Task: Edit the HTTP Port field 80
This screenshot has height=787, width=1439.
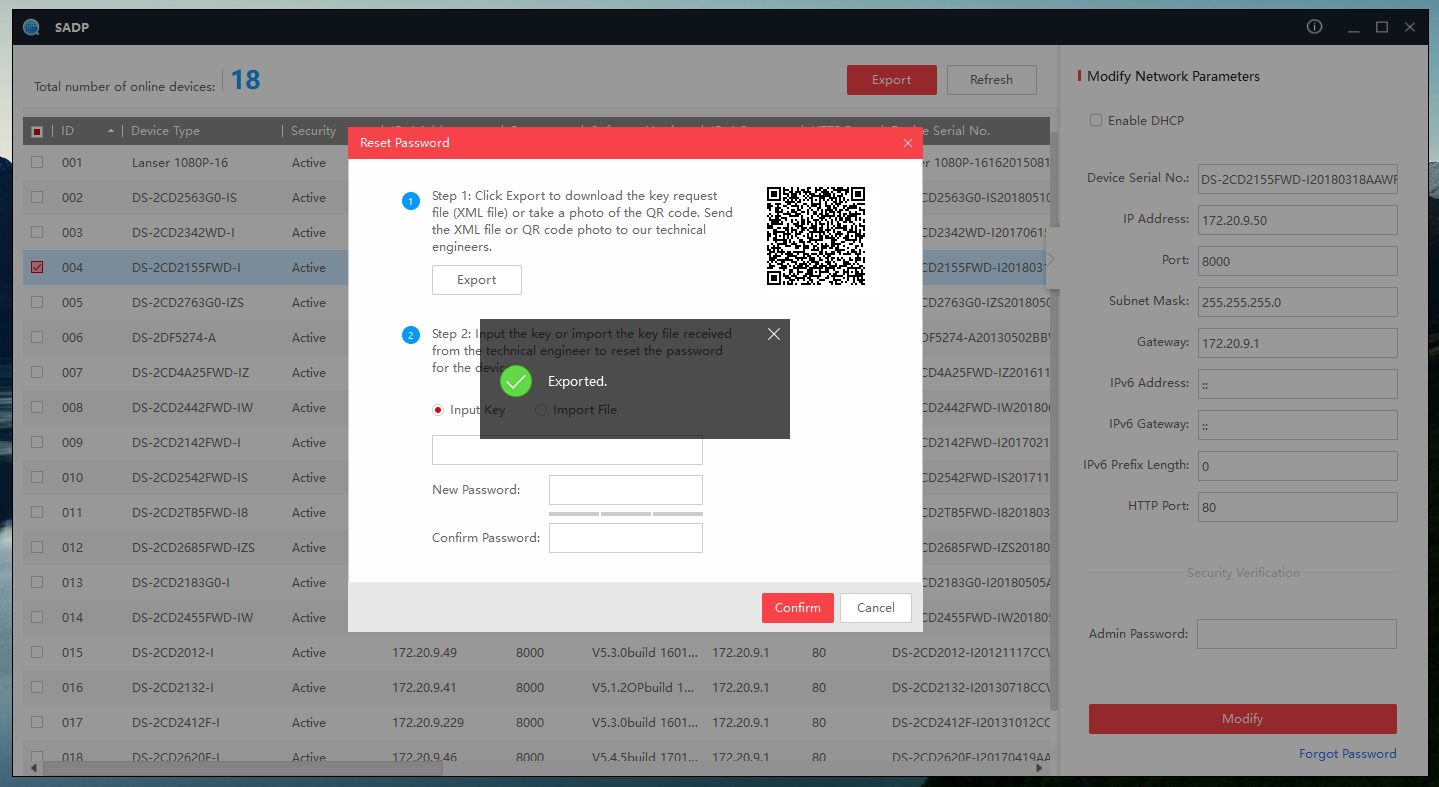Action: [1297, 507]
